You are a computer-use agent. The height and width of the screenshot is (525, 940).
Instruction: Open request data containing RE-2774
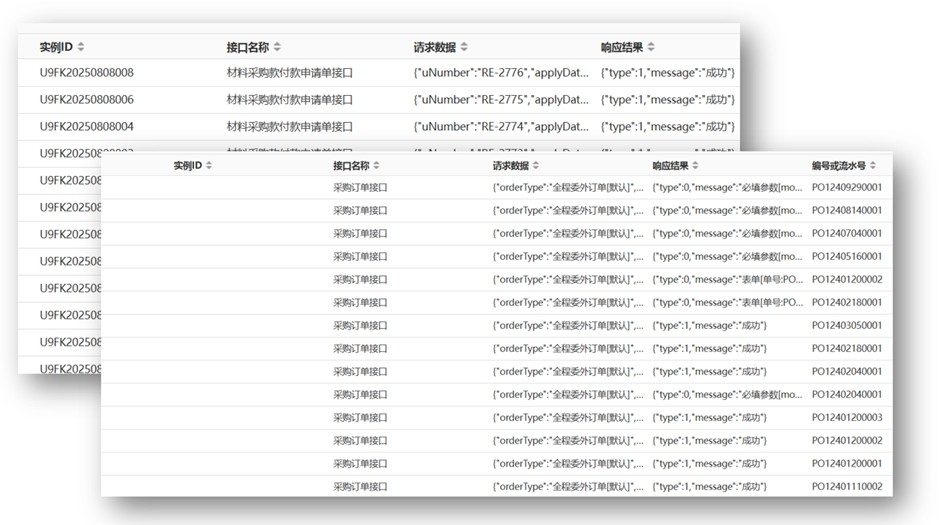coord(501,126)
